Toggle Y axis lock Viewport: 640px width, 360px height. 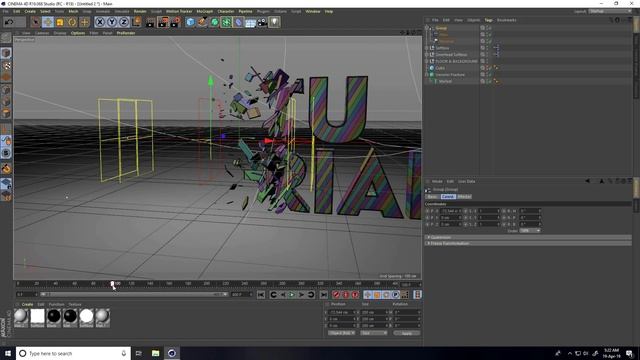[112, 22]
